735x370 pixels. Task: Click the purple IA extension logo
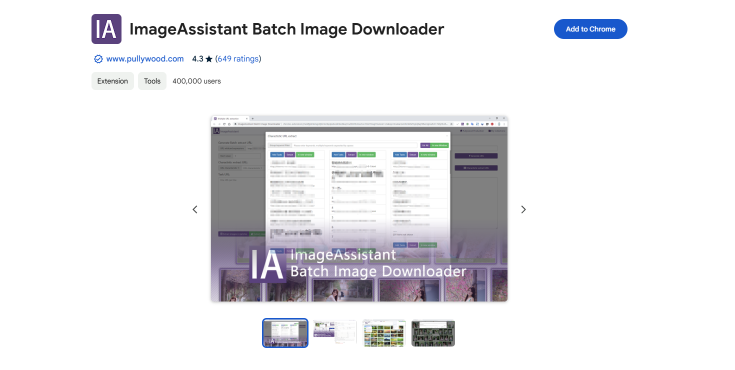coord(106,29)
